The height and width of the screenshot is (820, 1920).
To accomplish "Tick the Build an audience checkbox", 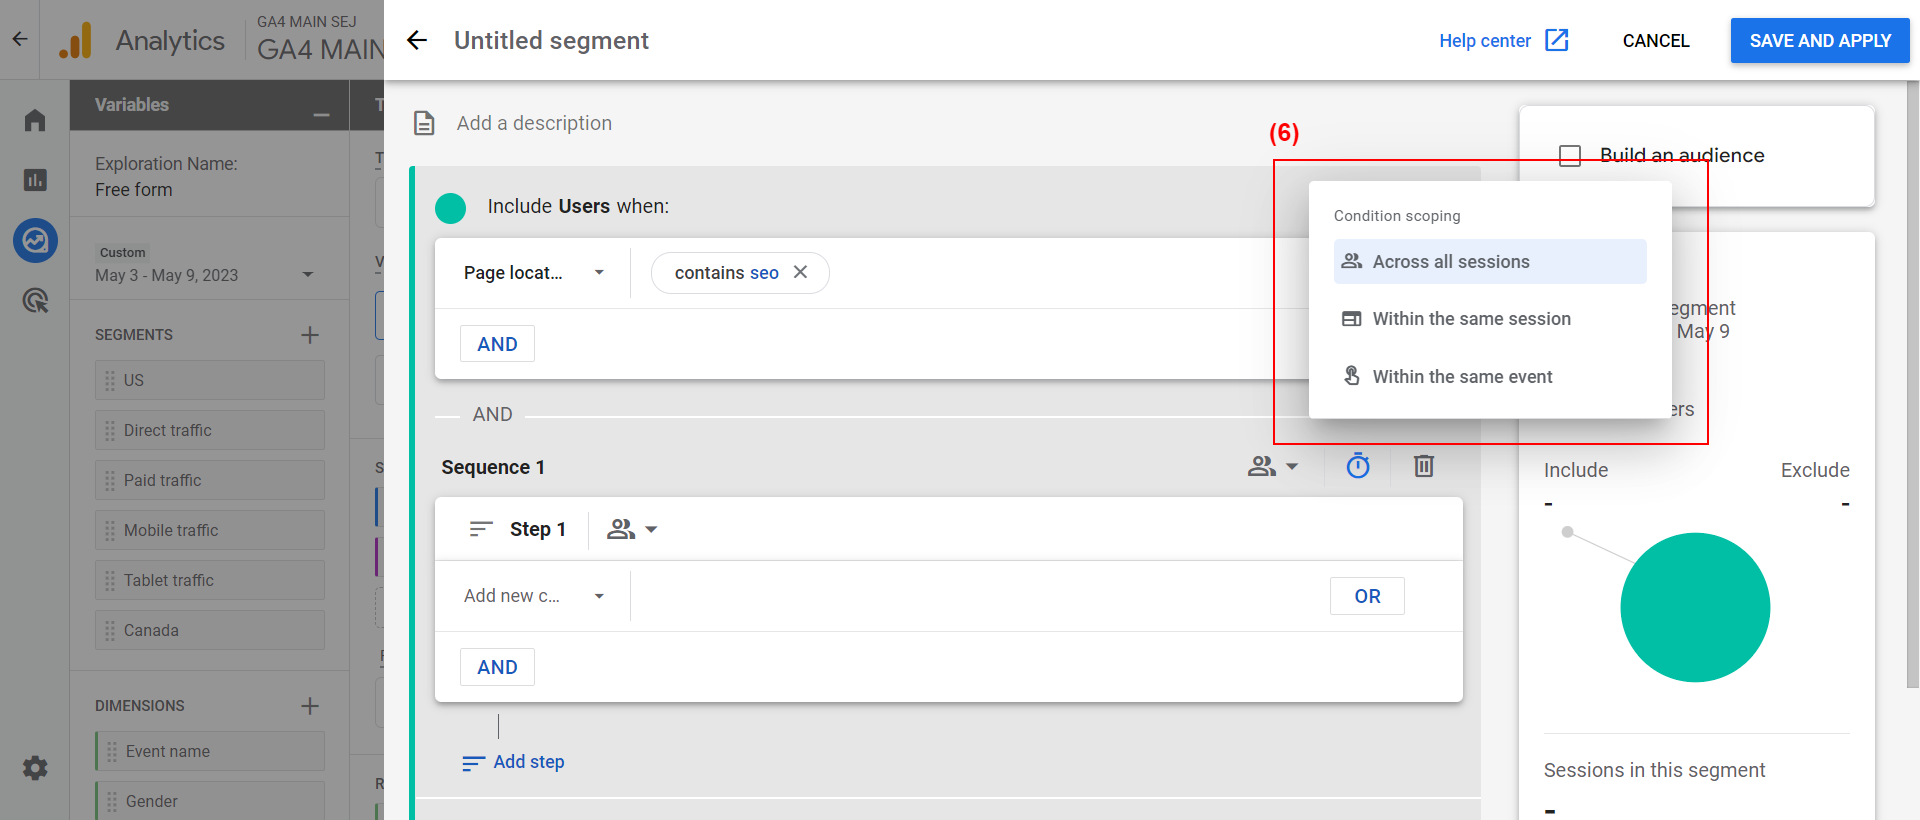I will 1570,155.
